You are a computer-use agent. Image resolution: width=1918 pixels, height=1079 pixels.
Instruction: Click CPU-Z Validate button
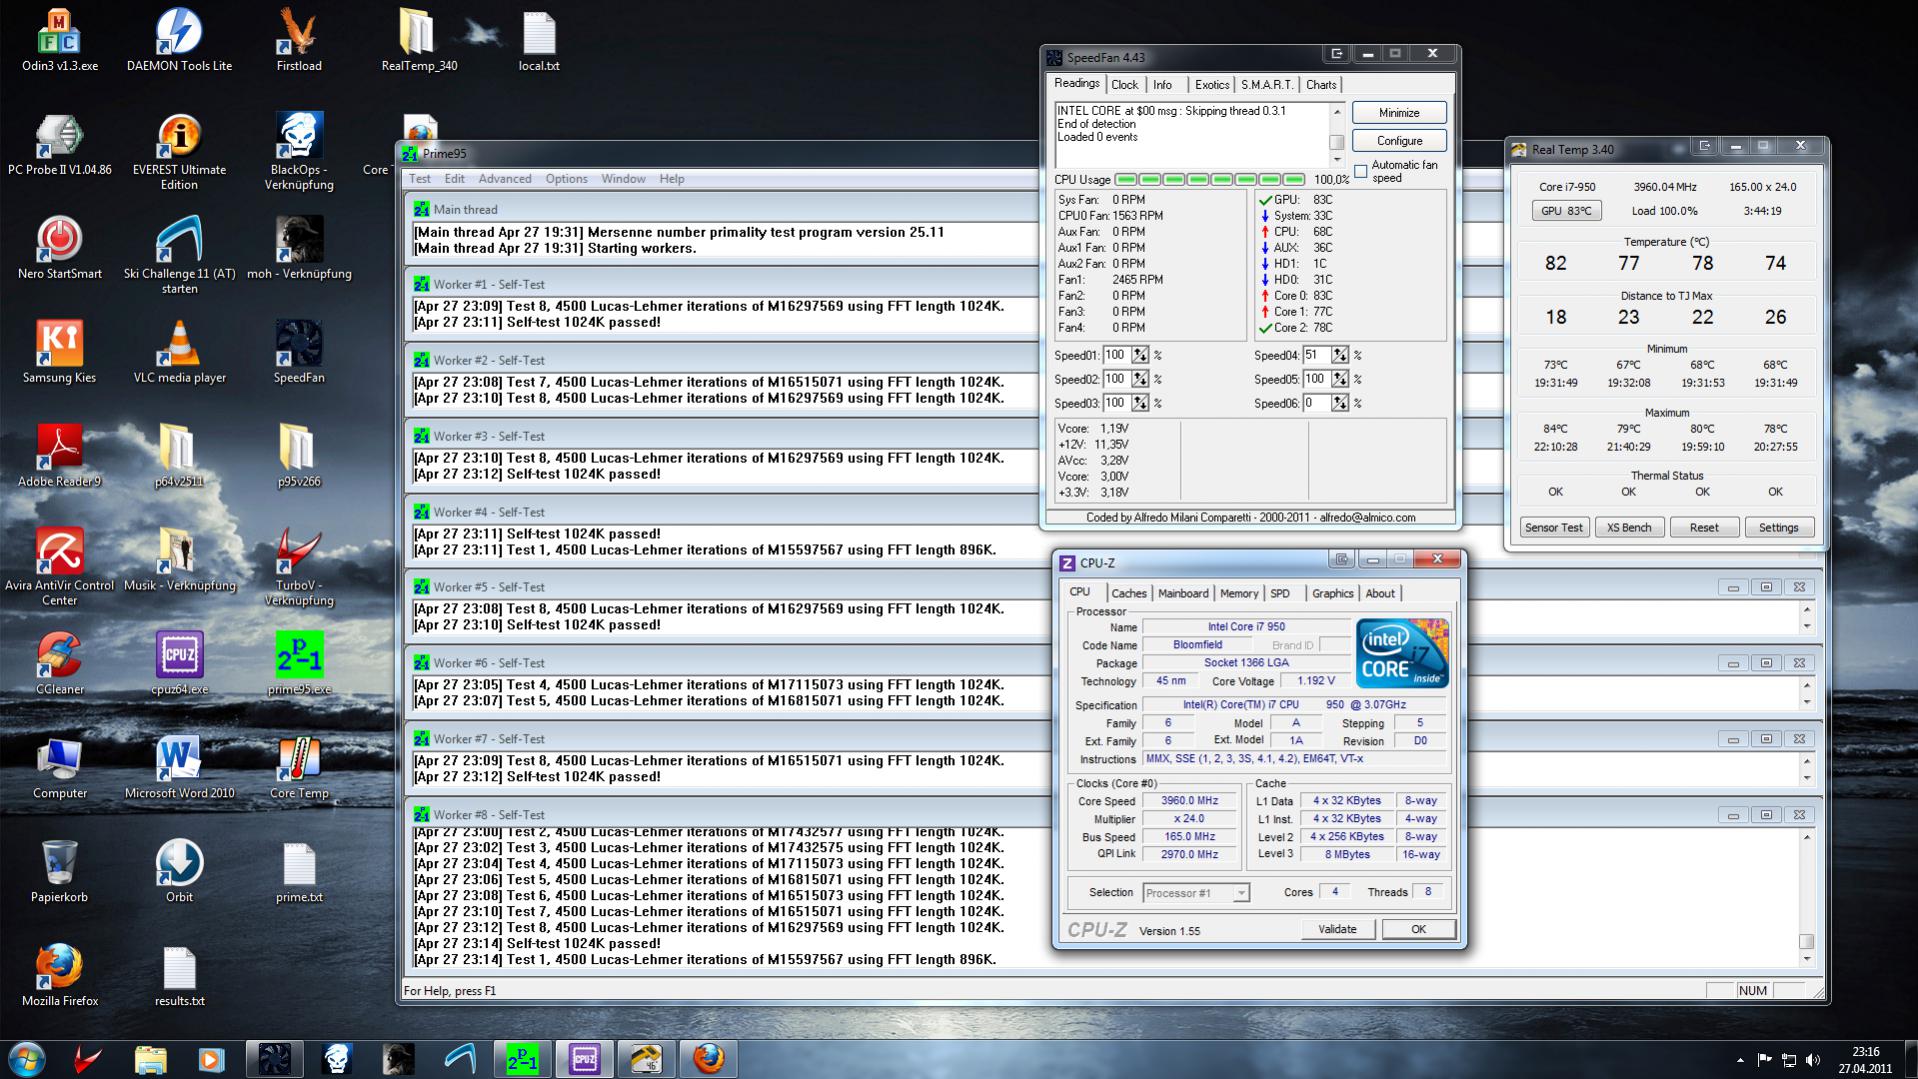coord(1337,930)
